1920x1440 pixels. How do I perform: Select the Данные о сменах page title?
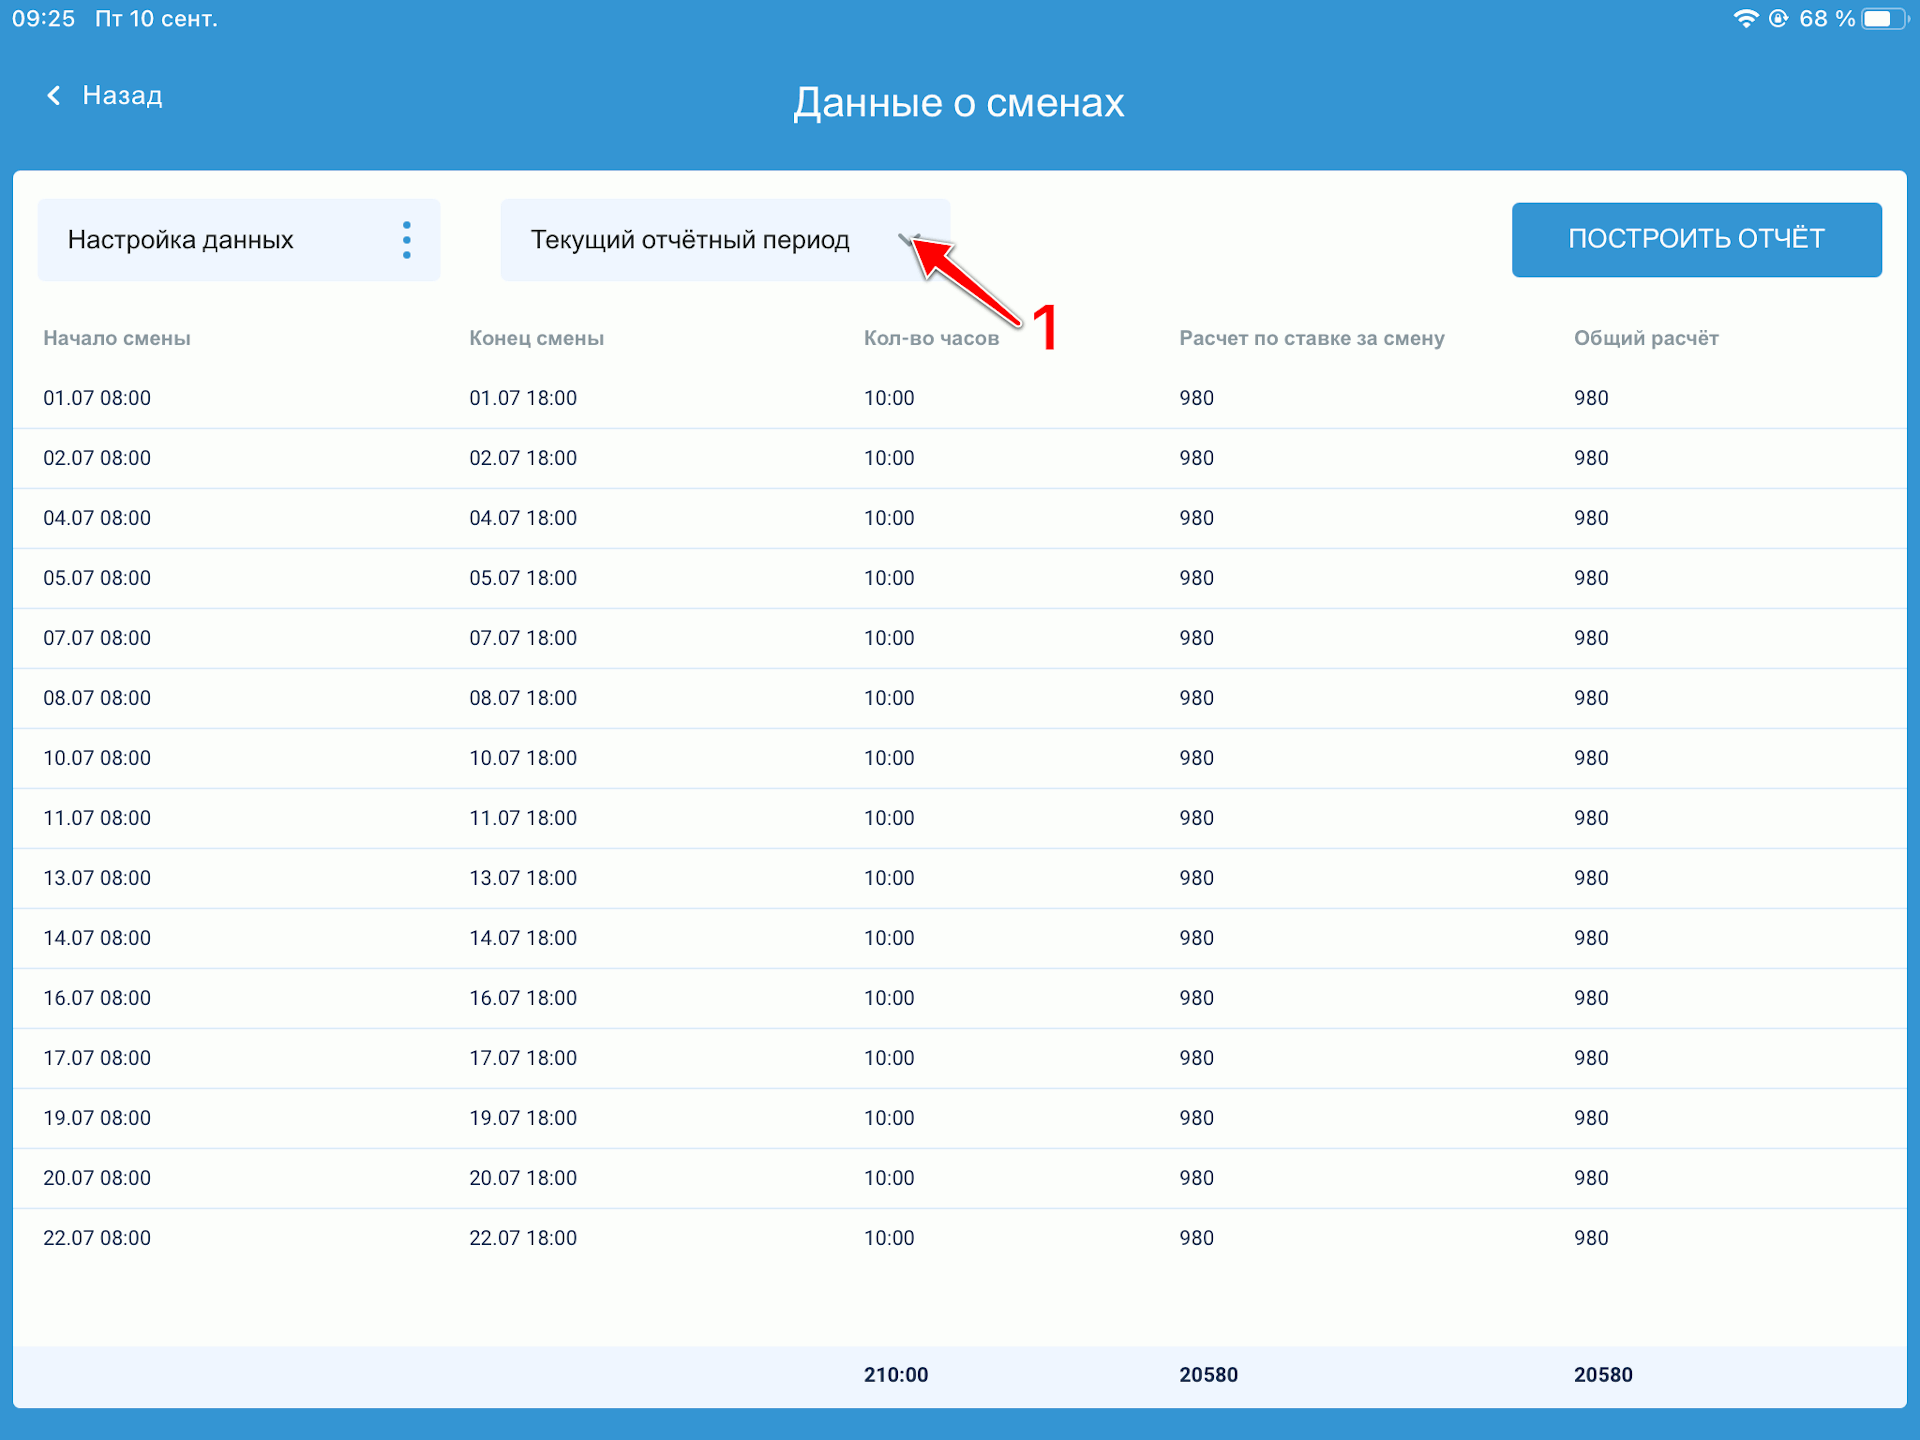[x=959, y=102]
